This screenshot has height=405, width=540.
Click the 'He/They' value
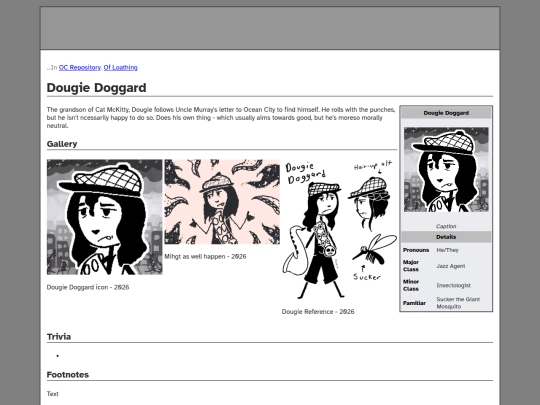[447, 250]
